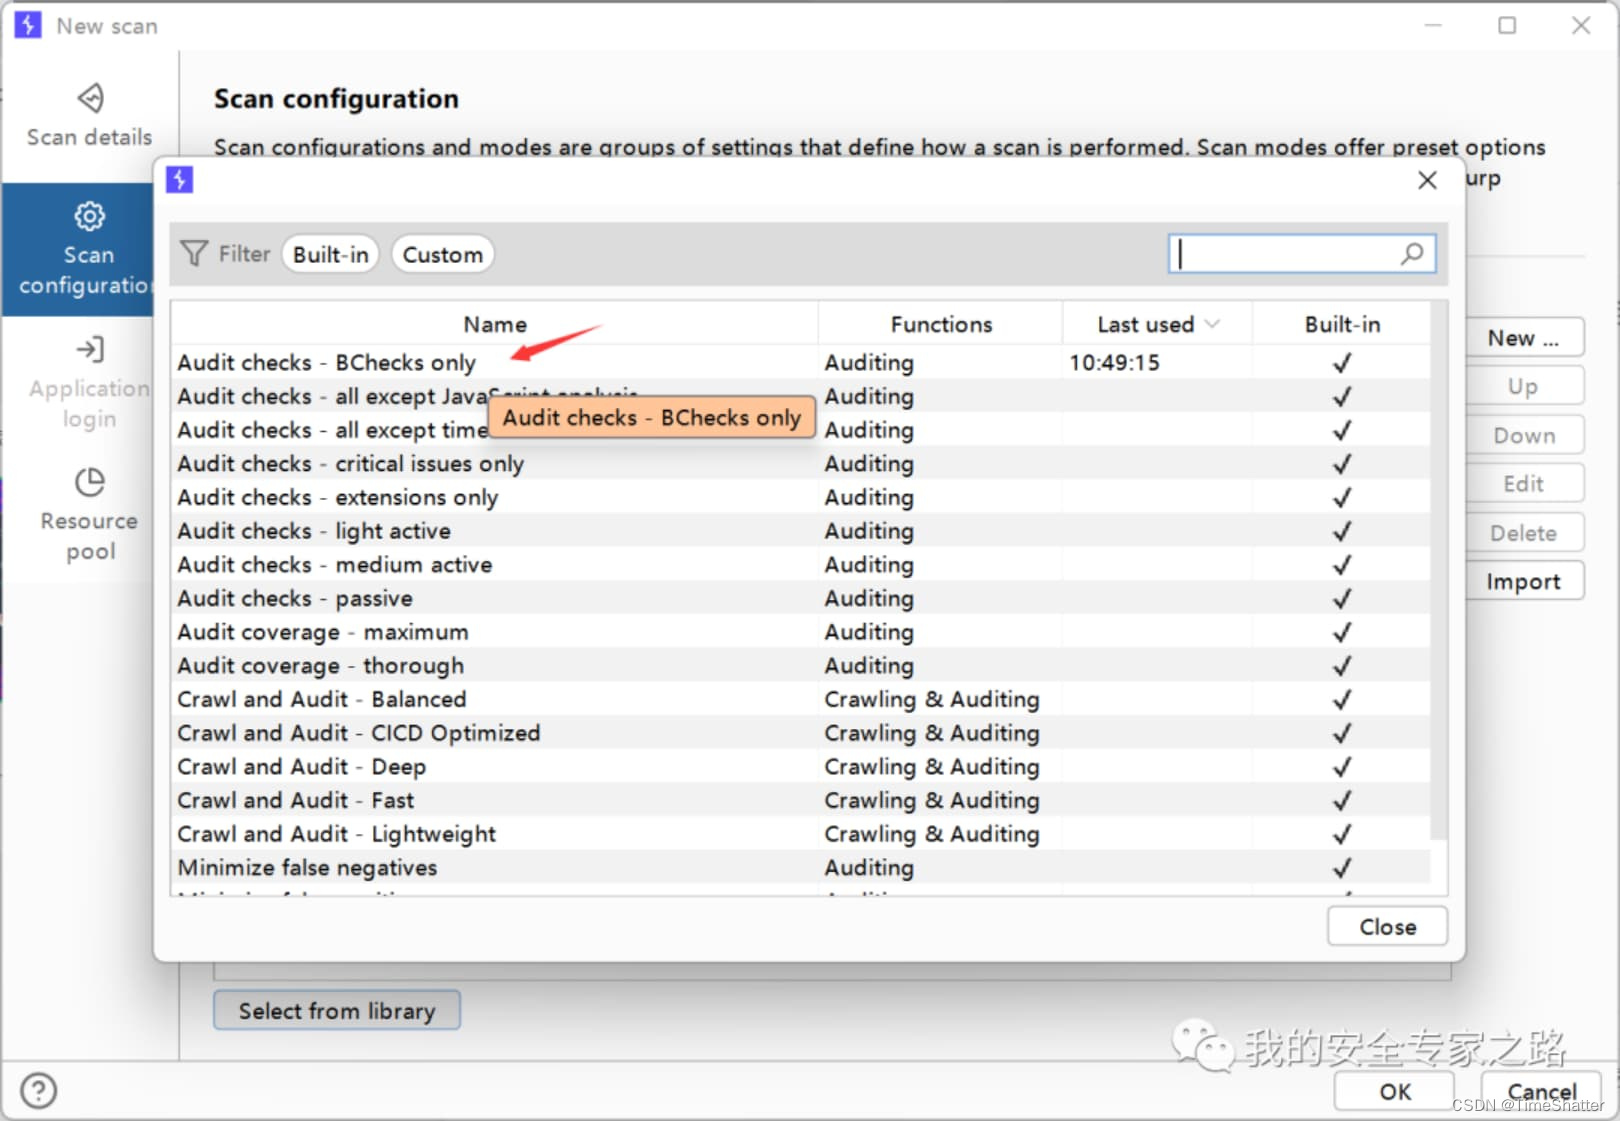Click the search magnifier icon
The image size is (1620, 1121).
pyautogui.click(x=1411, y=254)
